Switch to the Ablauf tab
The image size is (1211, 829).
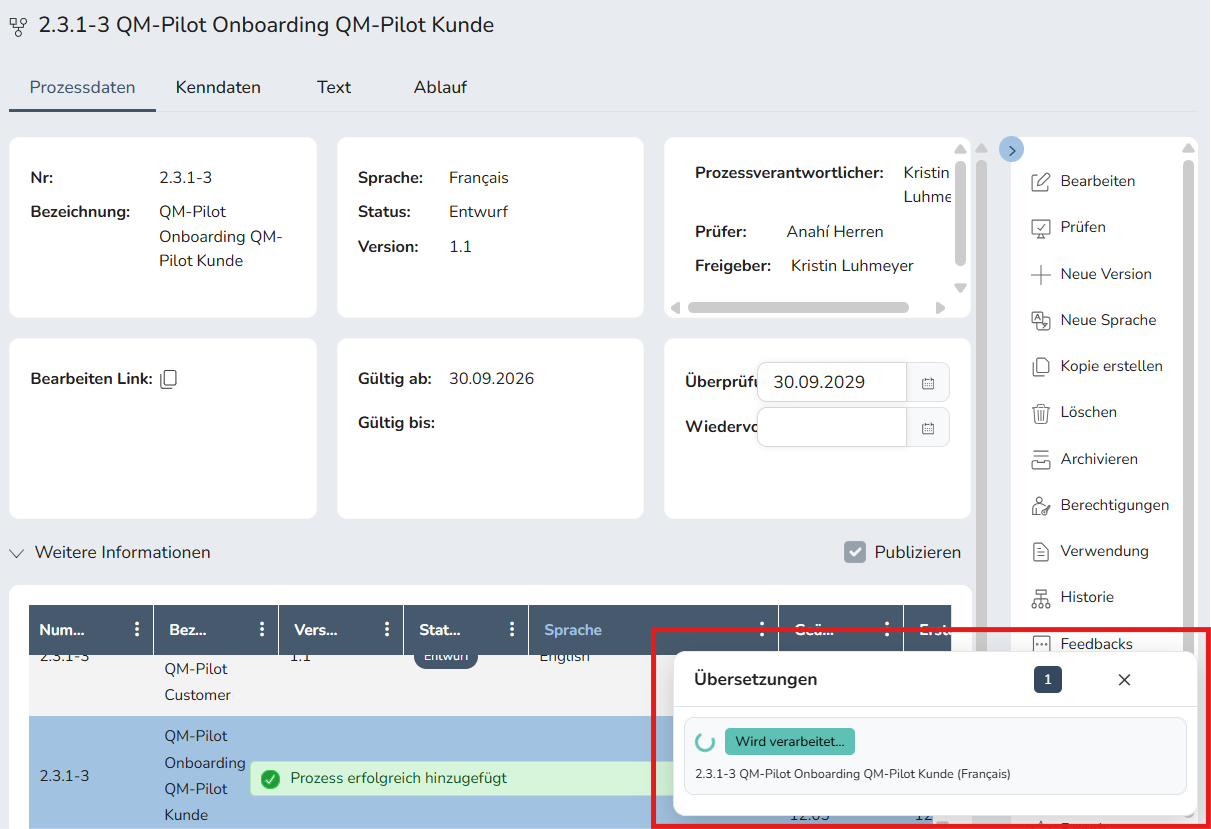pyautogui.click(x=440, y=87)
